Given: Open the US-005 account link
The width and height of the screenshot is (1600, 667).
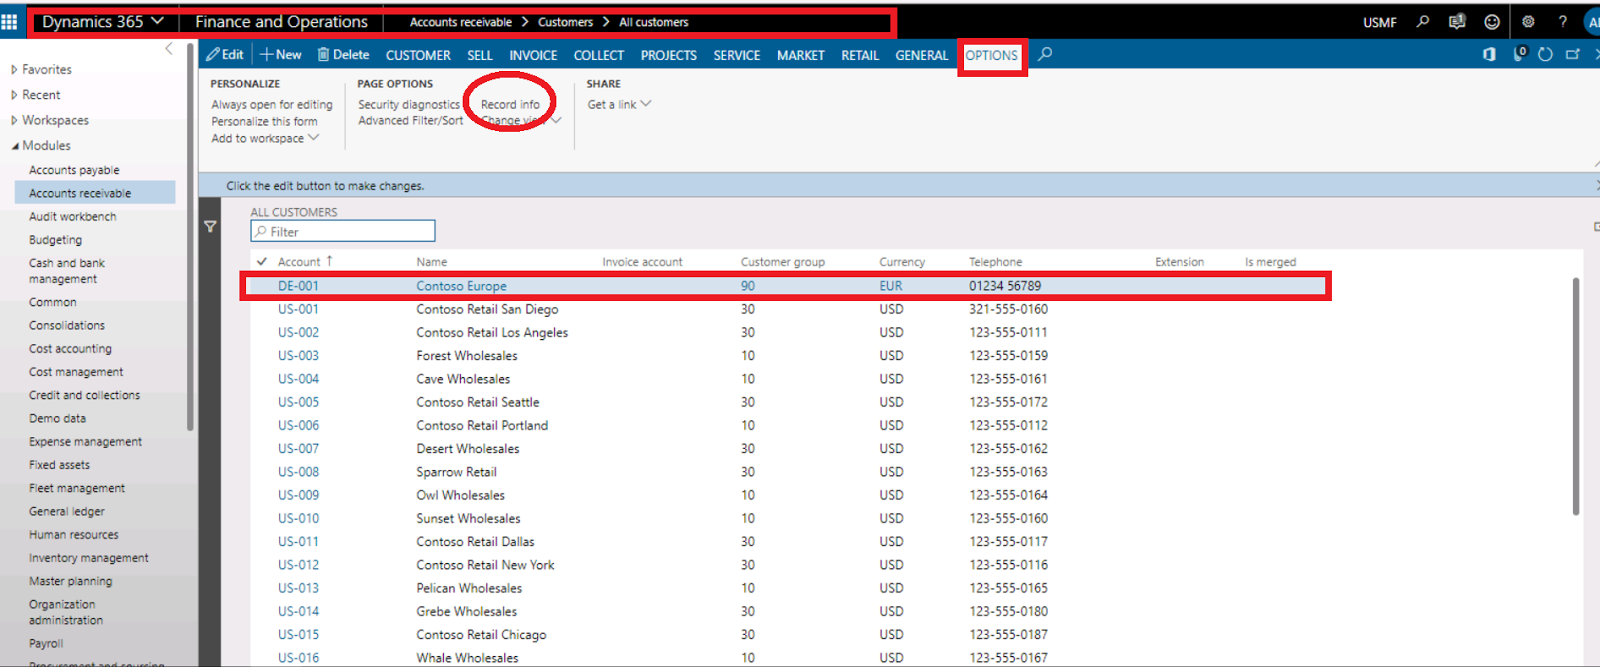Looking at the screenshot, I should 298,402.
